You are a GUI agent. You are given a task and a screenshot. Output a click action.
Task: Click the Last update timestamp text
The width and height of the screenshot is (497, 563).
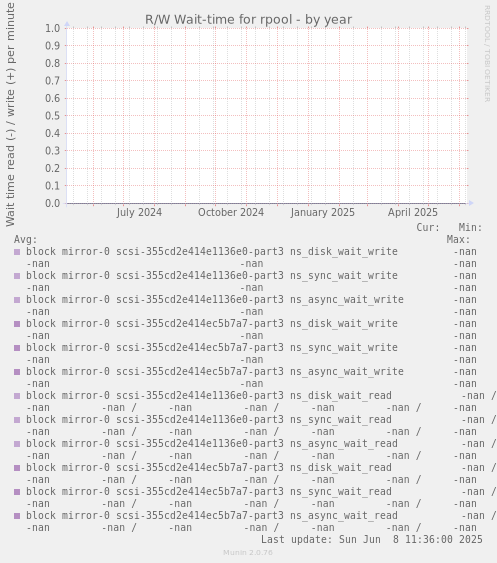(372, 540)
